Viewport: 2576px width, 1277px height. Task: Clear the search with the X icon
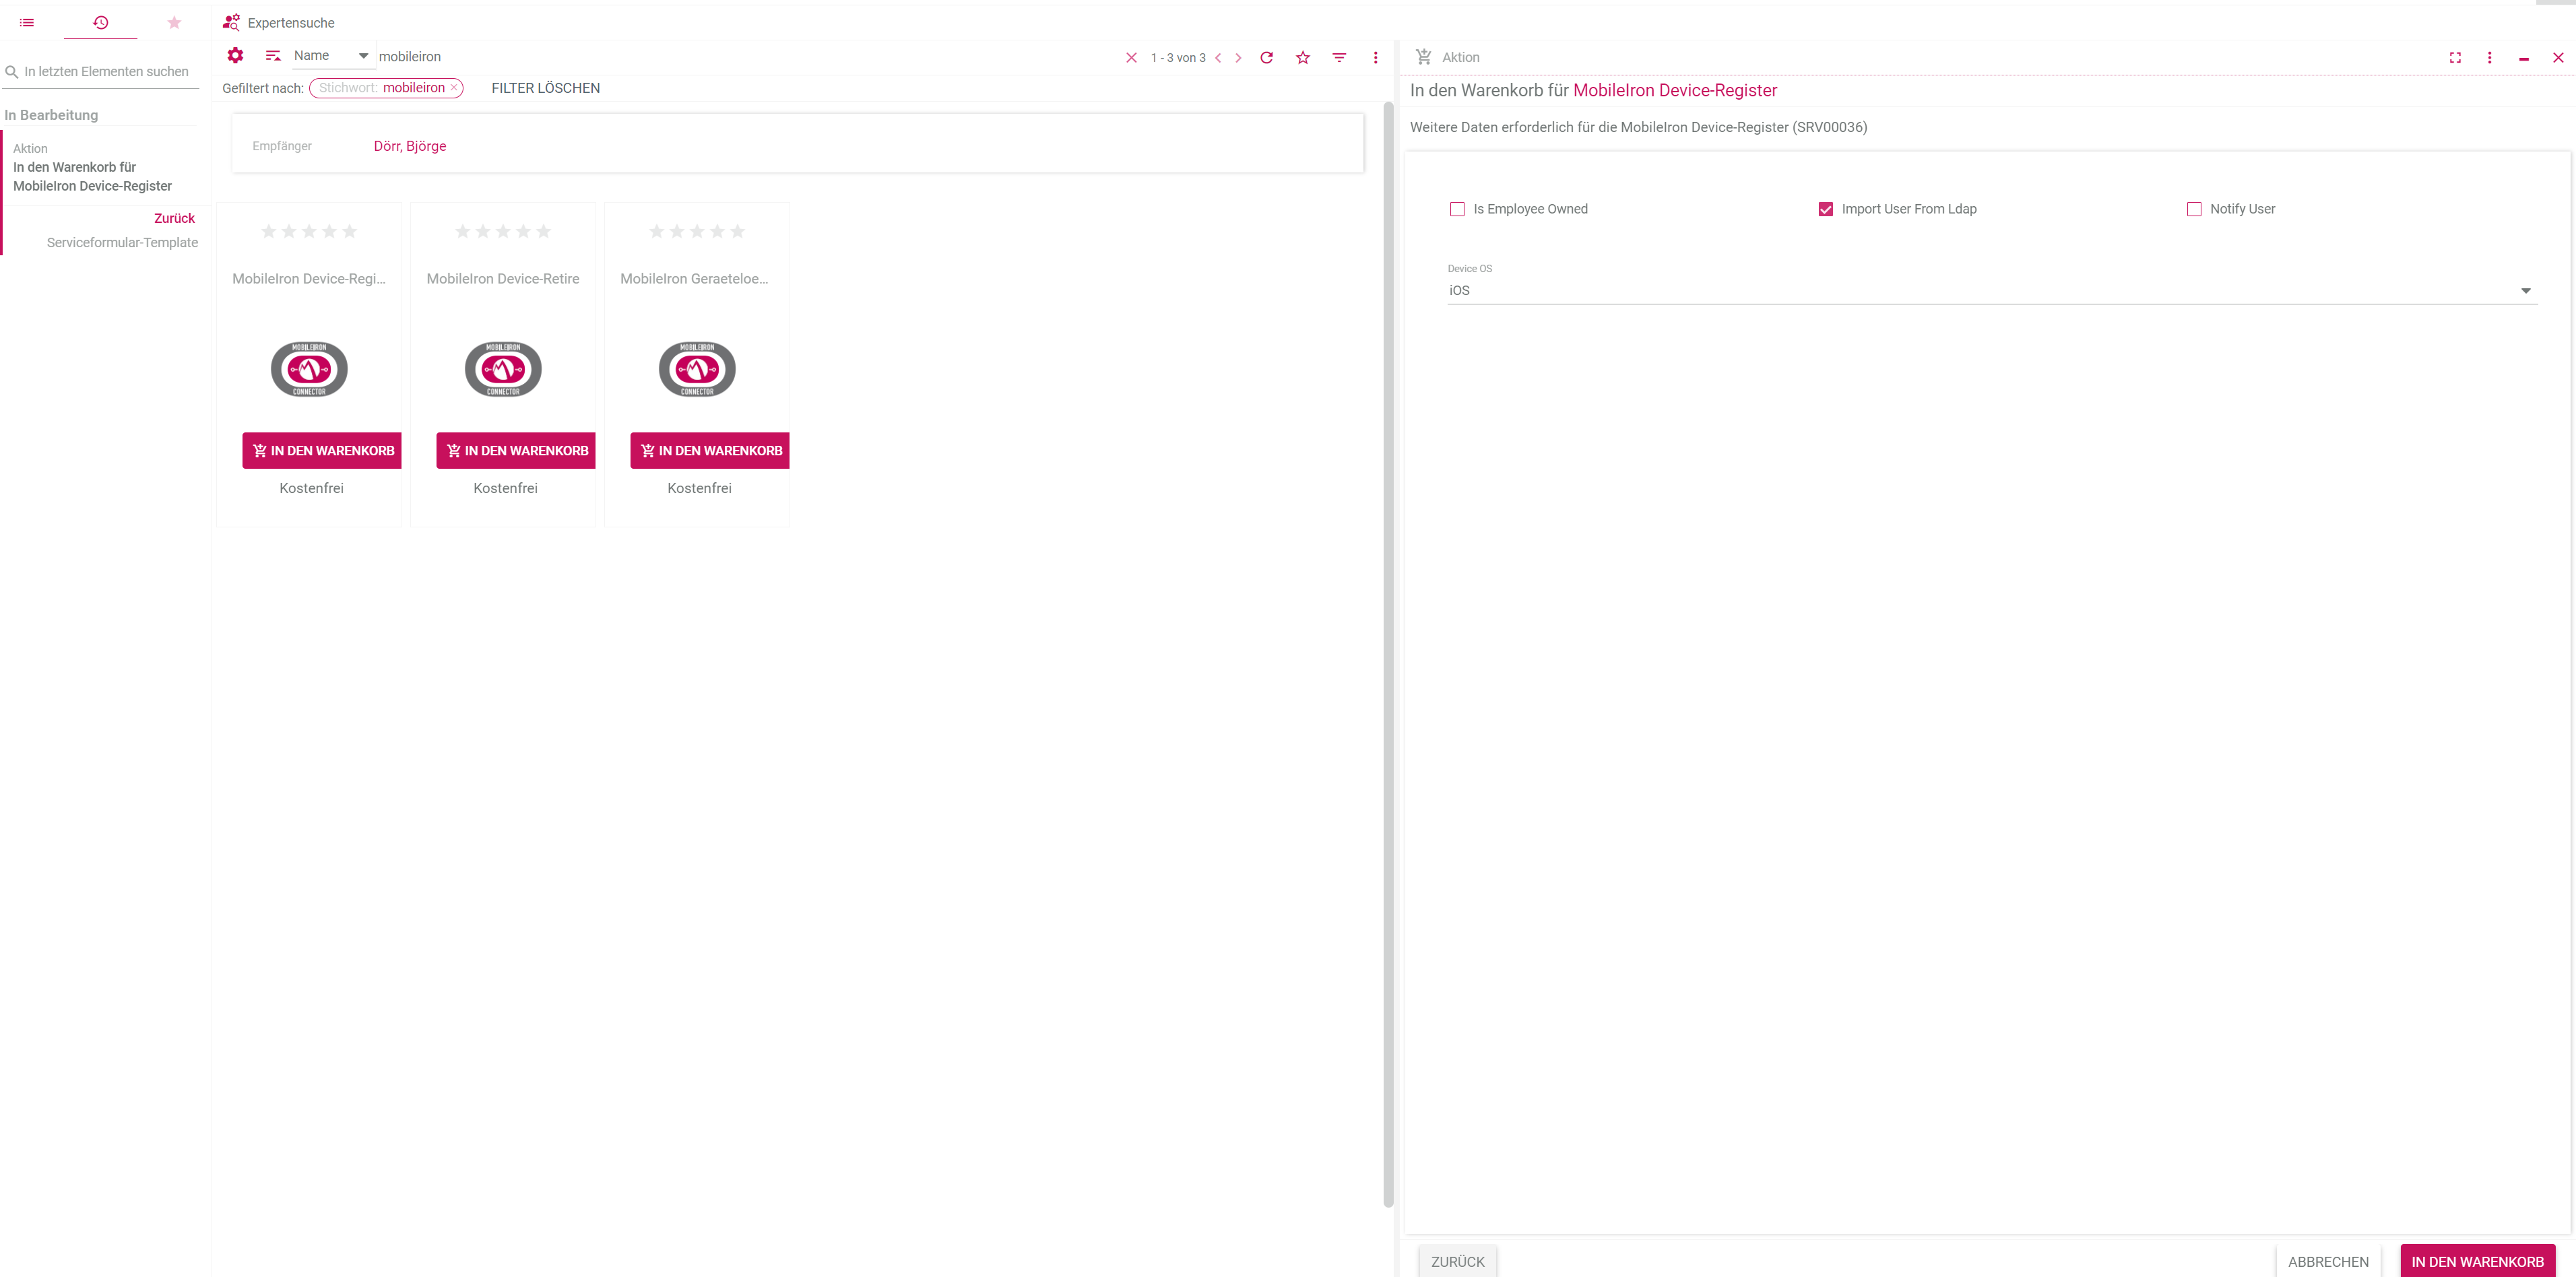click(x=1131, y=57)
